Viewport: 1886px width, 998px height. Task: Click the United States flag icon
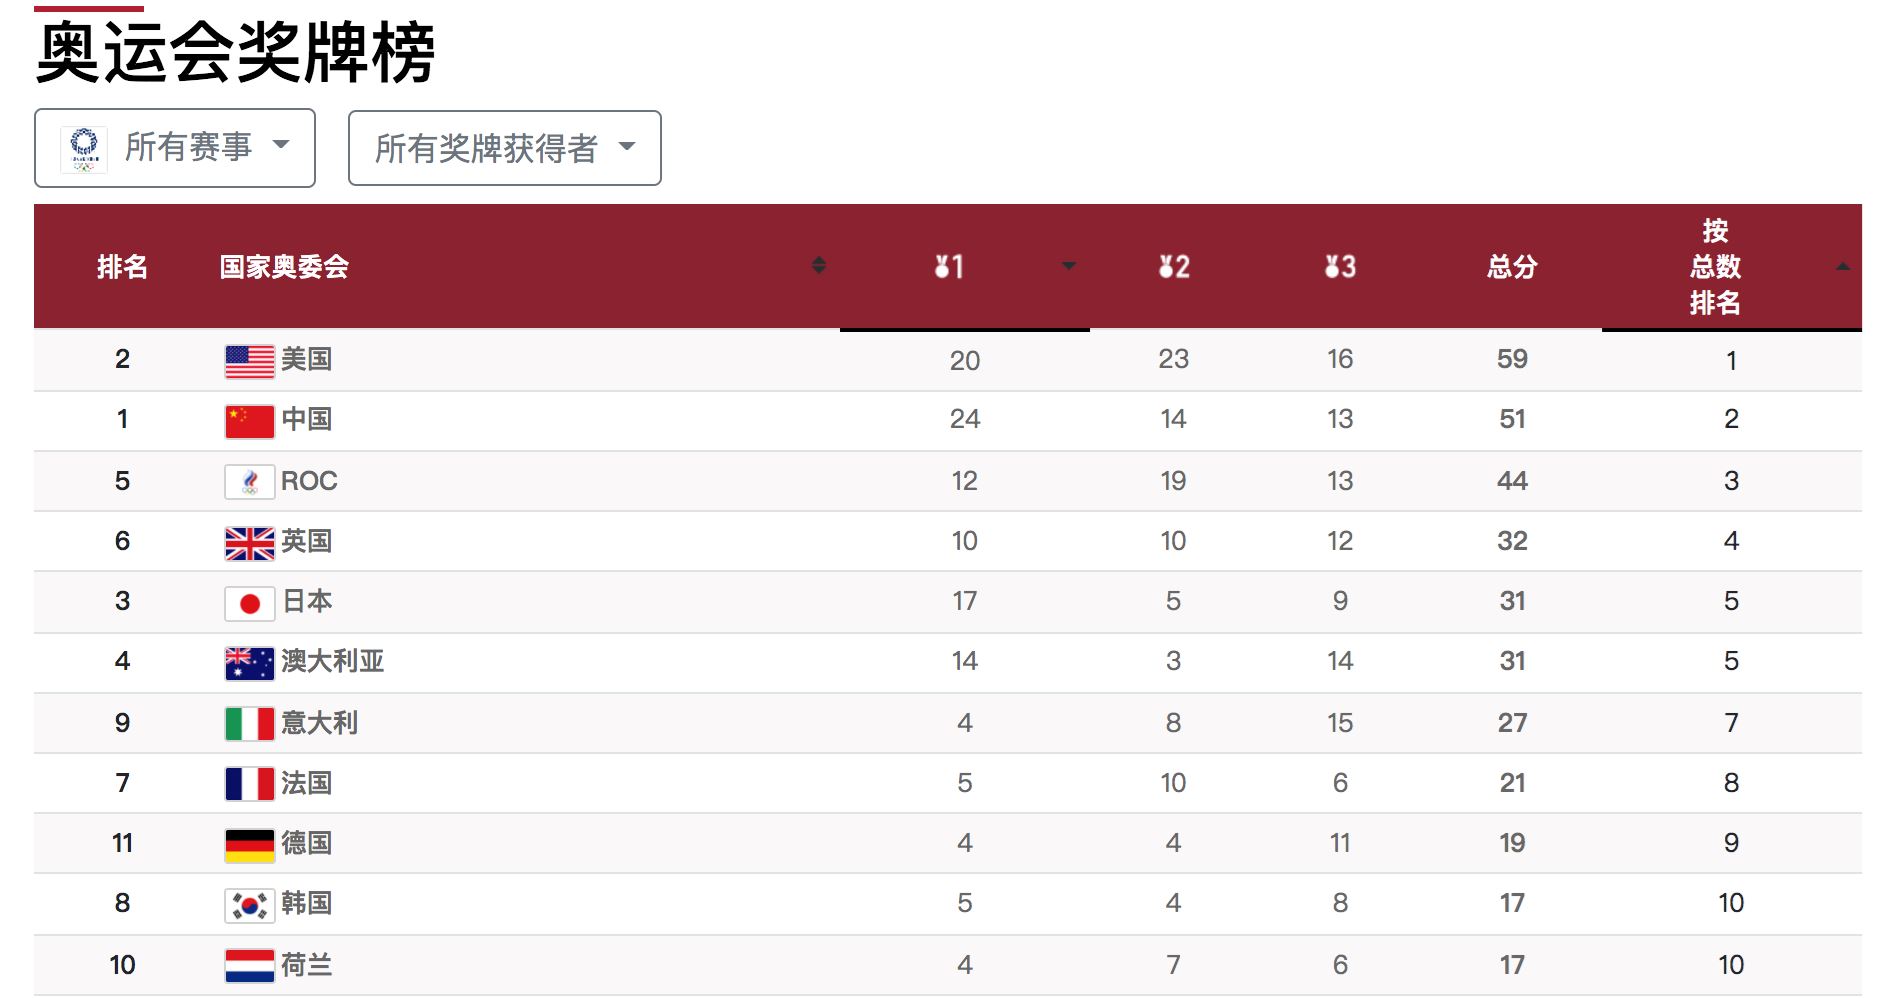point(249,361)
